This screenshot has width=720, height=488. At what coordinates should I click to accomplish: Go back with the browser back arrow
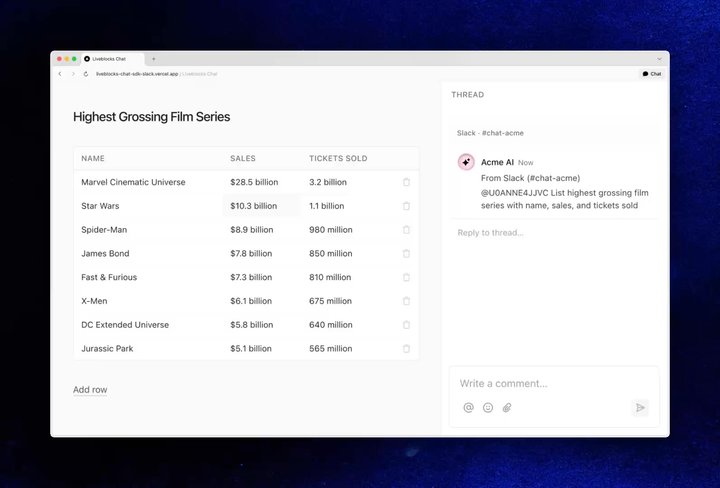(60, 74)
